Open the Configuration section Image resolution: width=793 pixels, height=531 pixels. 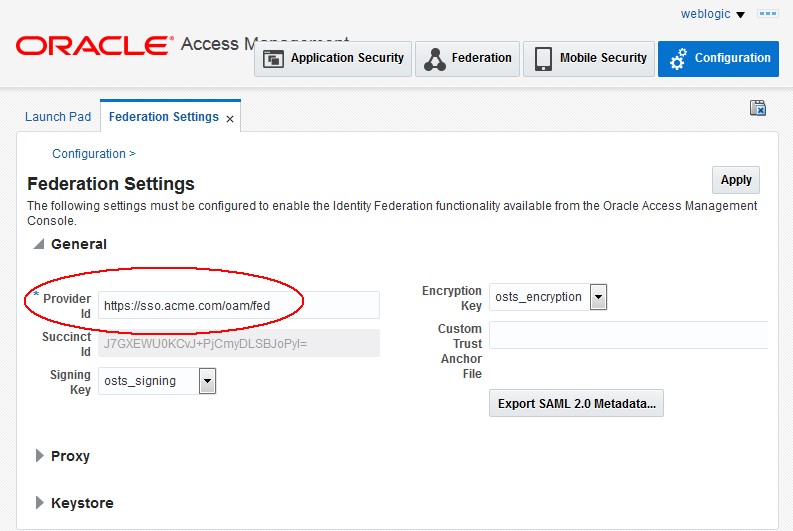coord(718,59)
